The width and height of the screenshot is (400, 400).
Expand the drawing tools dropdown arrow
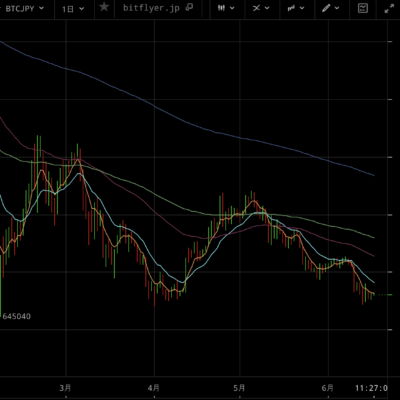point(337,8)
